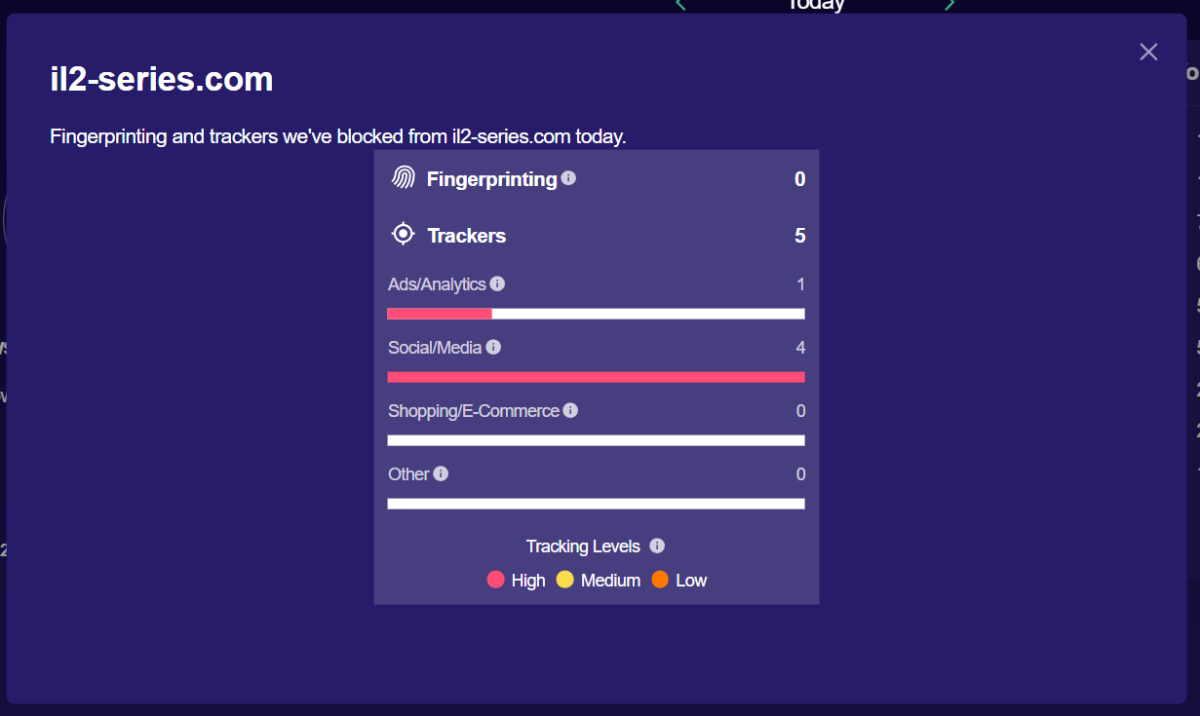
Task: Click the Ads/Analytics progress bar
Action: tap(596, 314)
